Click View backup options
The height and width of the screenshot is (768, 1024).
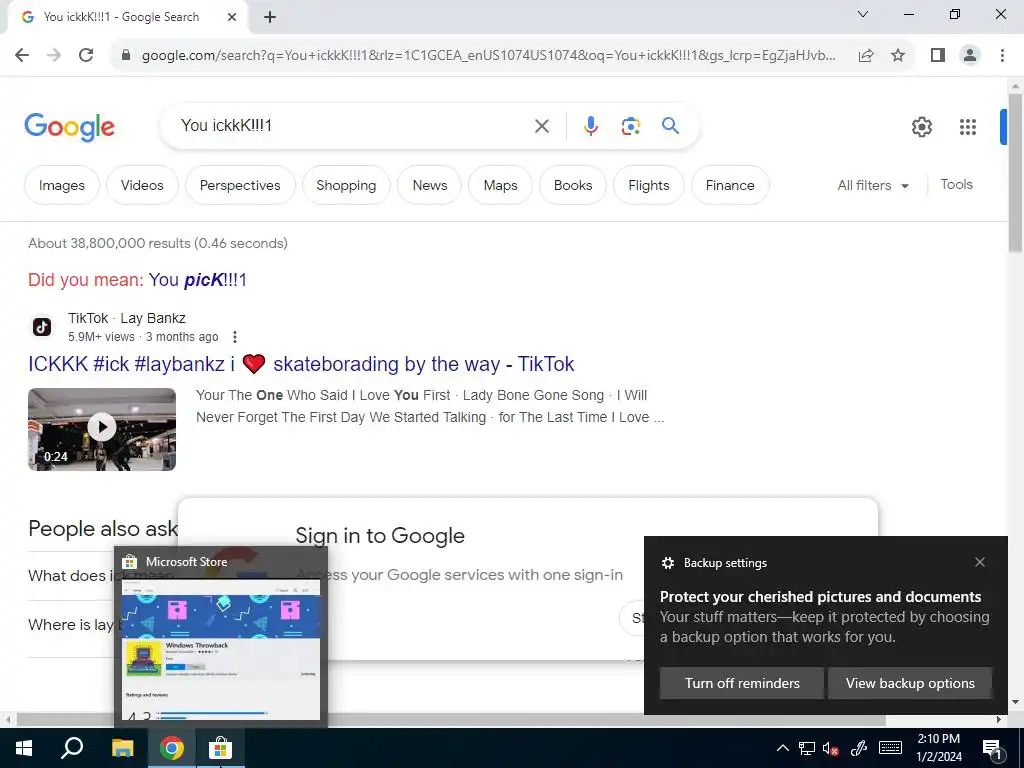pos(910,683)
